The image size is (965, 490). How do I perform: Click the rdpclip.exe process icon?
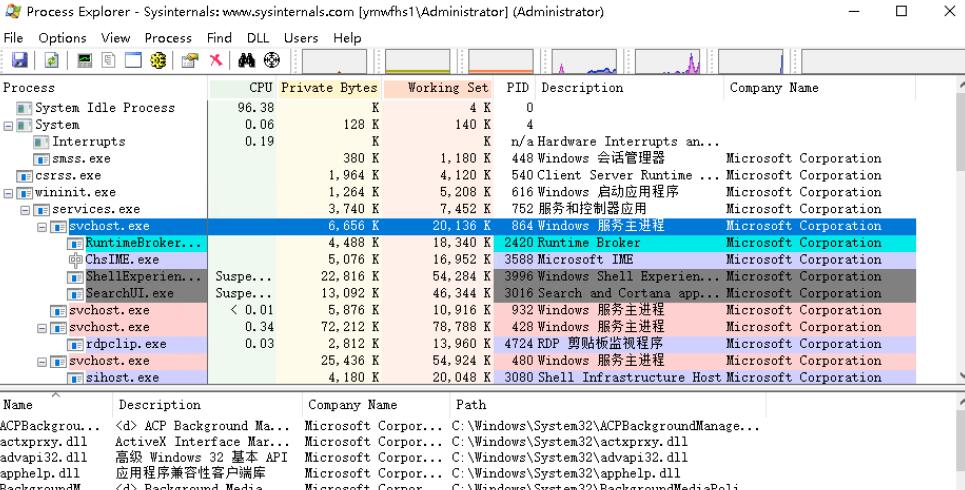pos(75,345)
